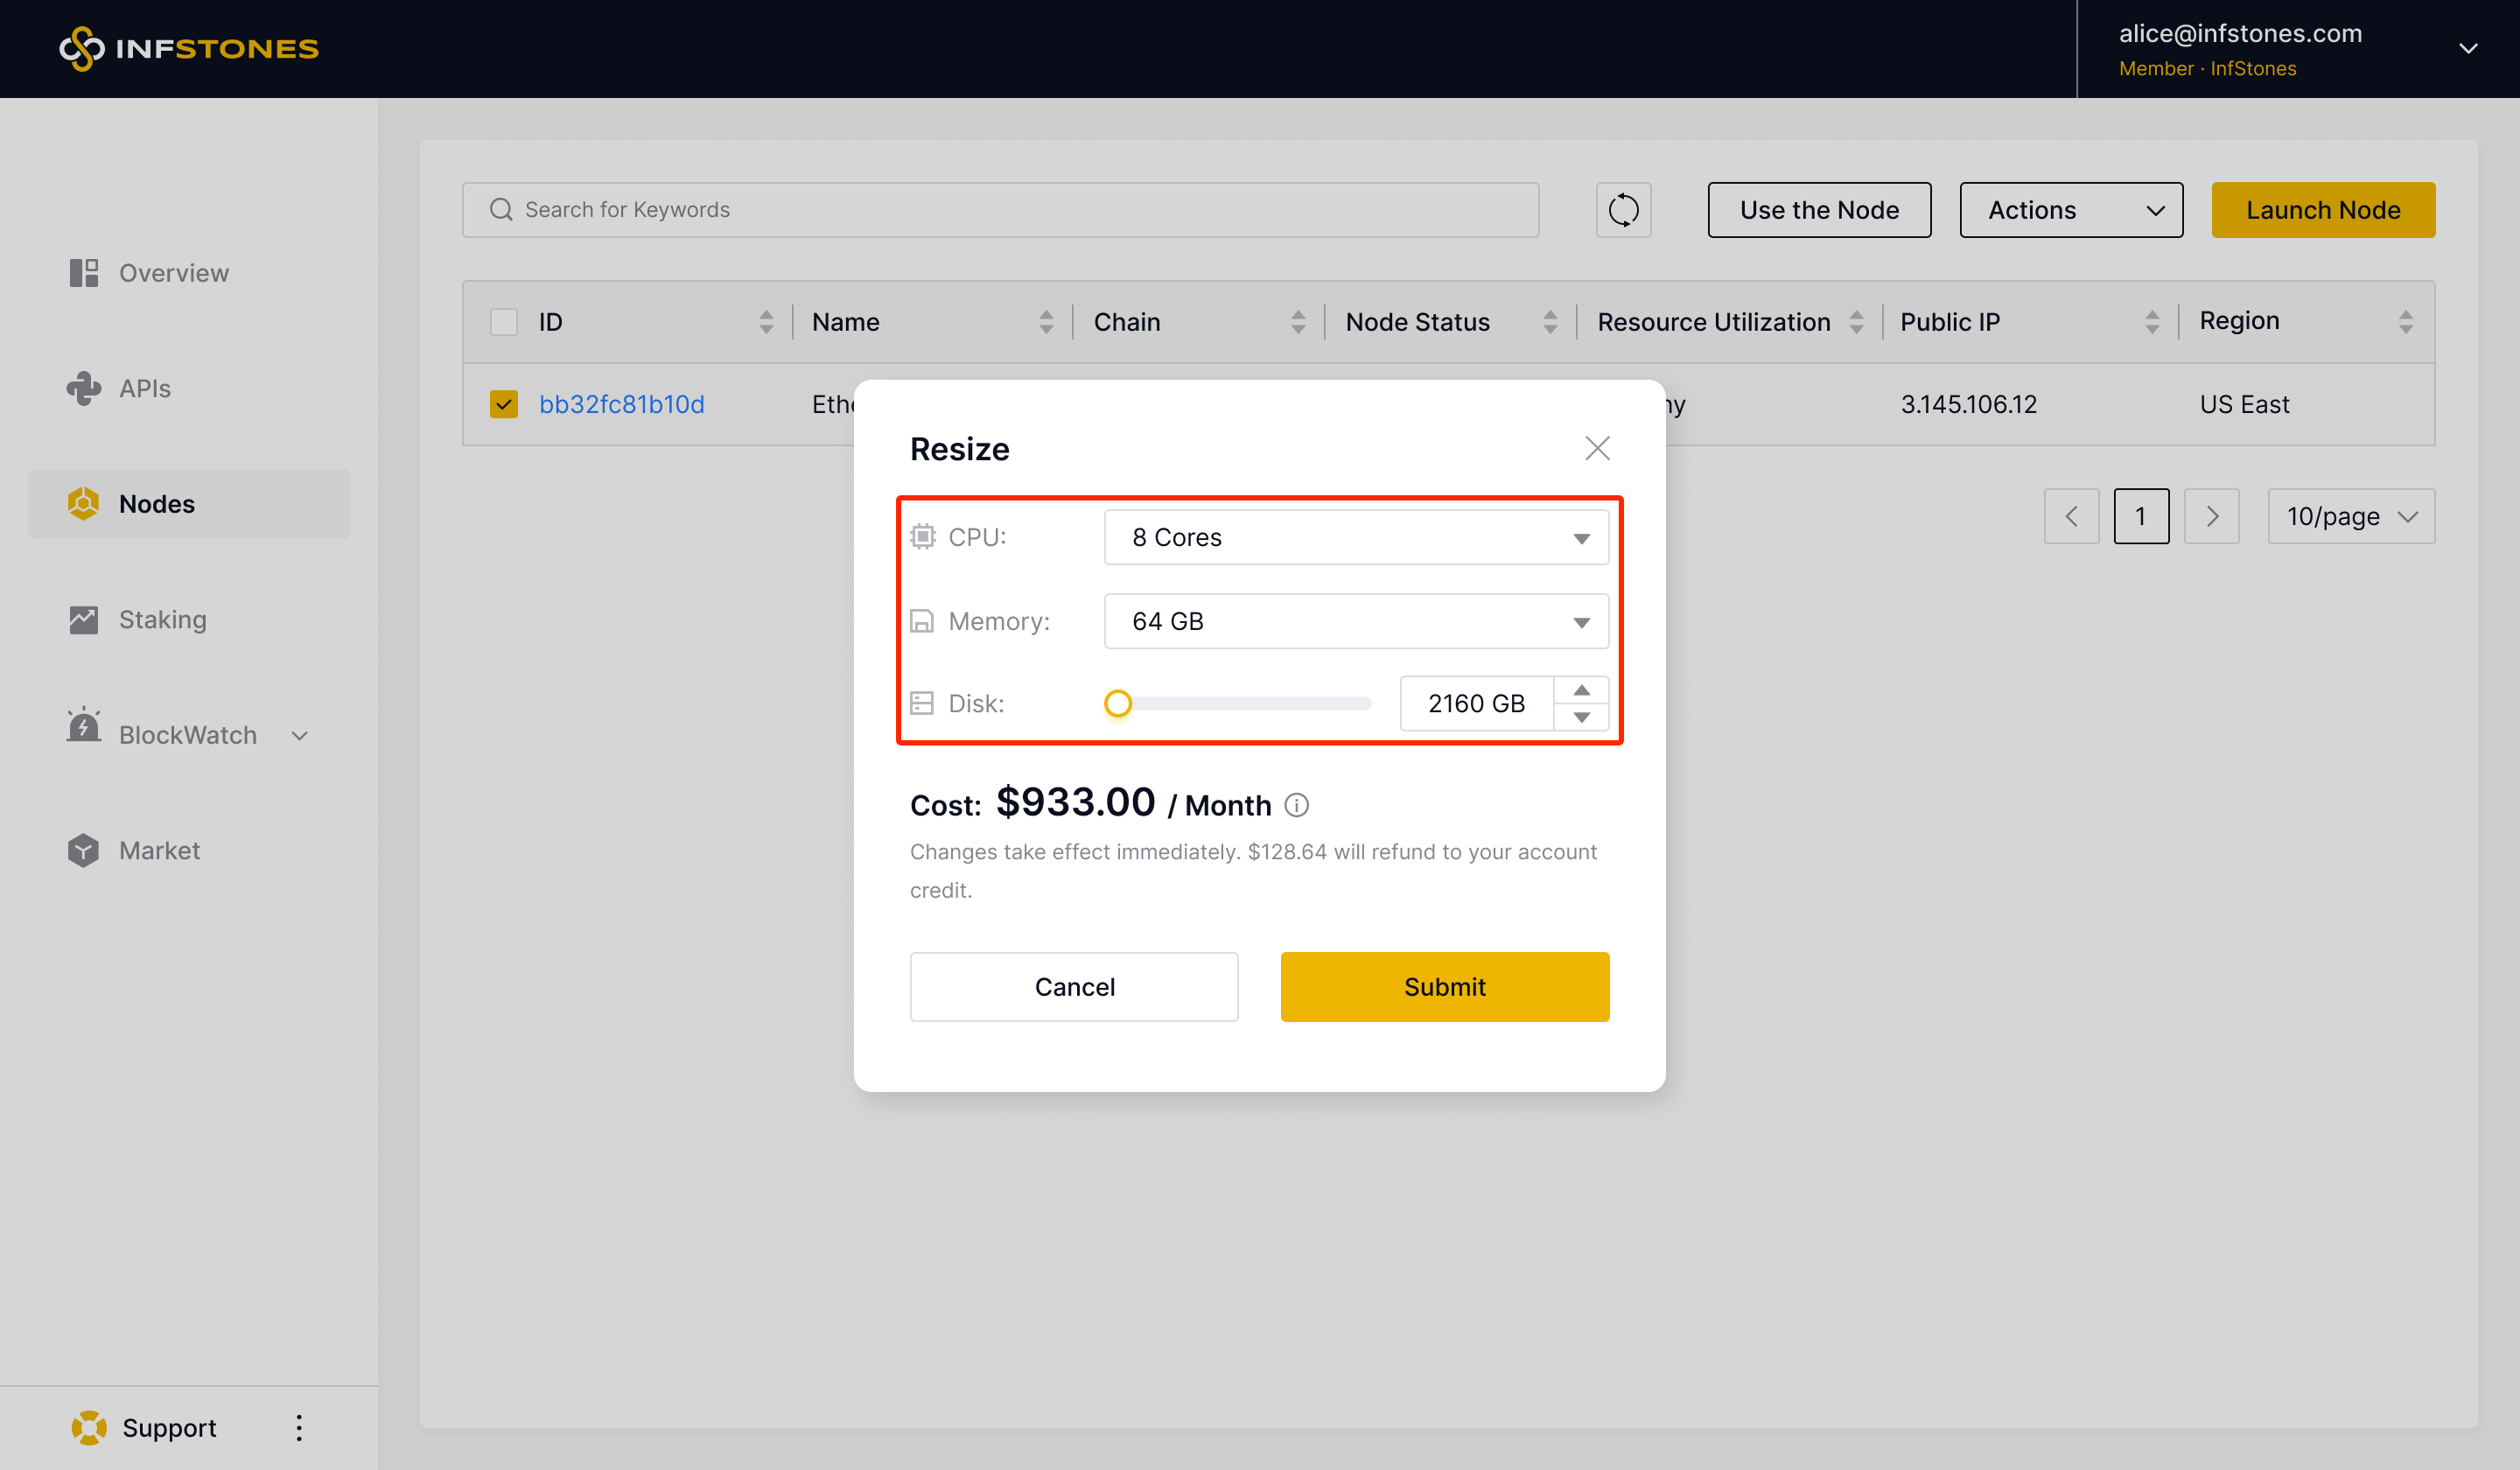
Task: Open the CPU cores dropdown
Action: [x=1355, y=537]
